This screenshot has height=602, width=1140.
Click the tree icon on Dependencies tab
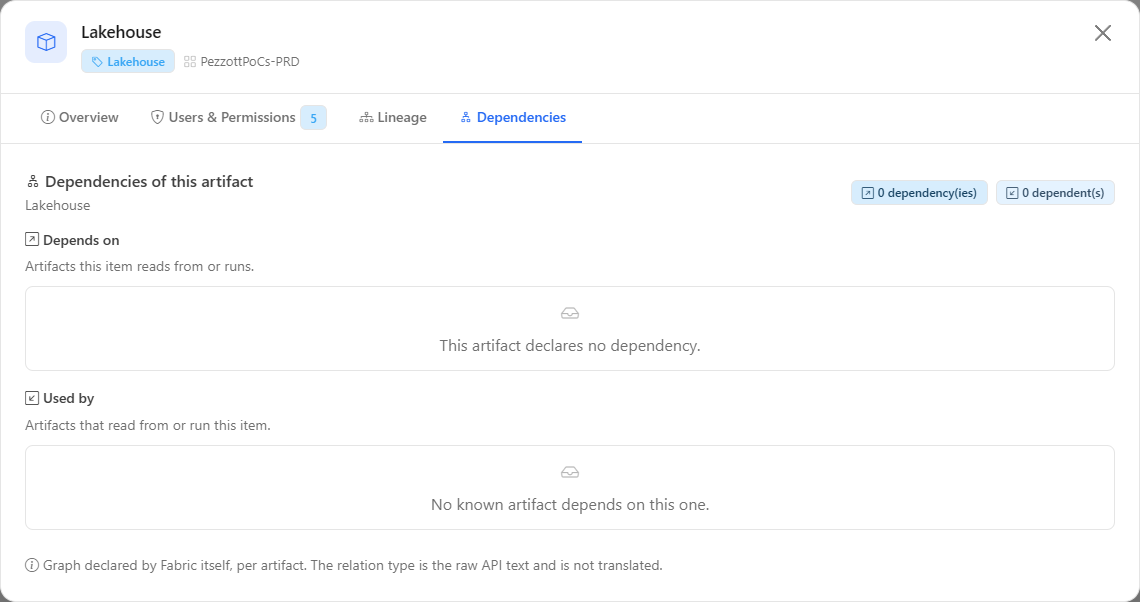466,117
